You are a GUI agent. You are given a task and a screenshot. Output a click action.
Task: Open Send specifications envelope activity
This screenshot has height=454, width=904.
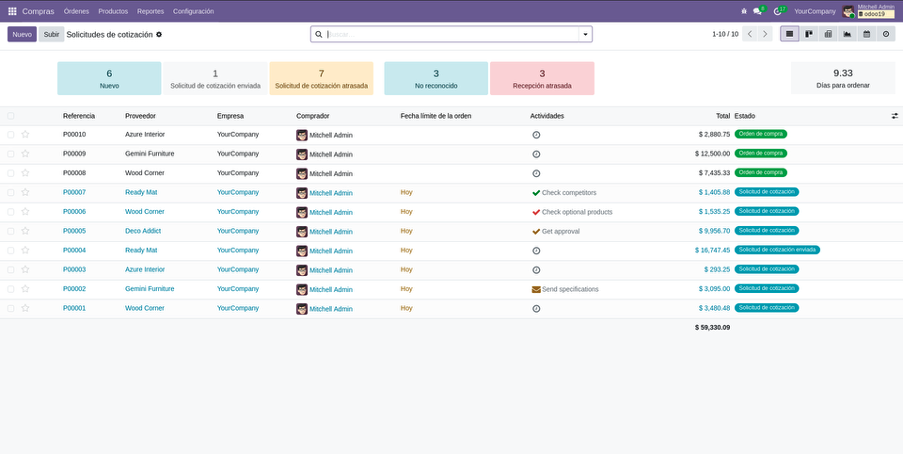(536, 290)
